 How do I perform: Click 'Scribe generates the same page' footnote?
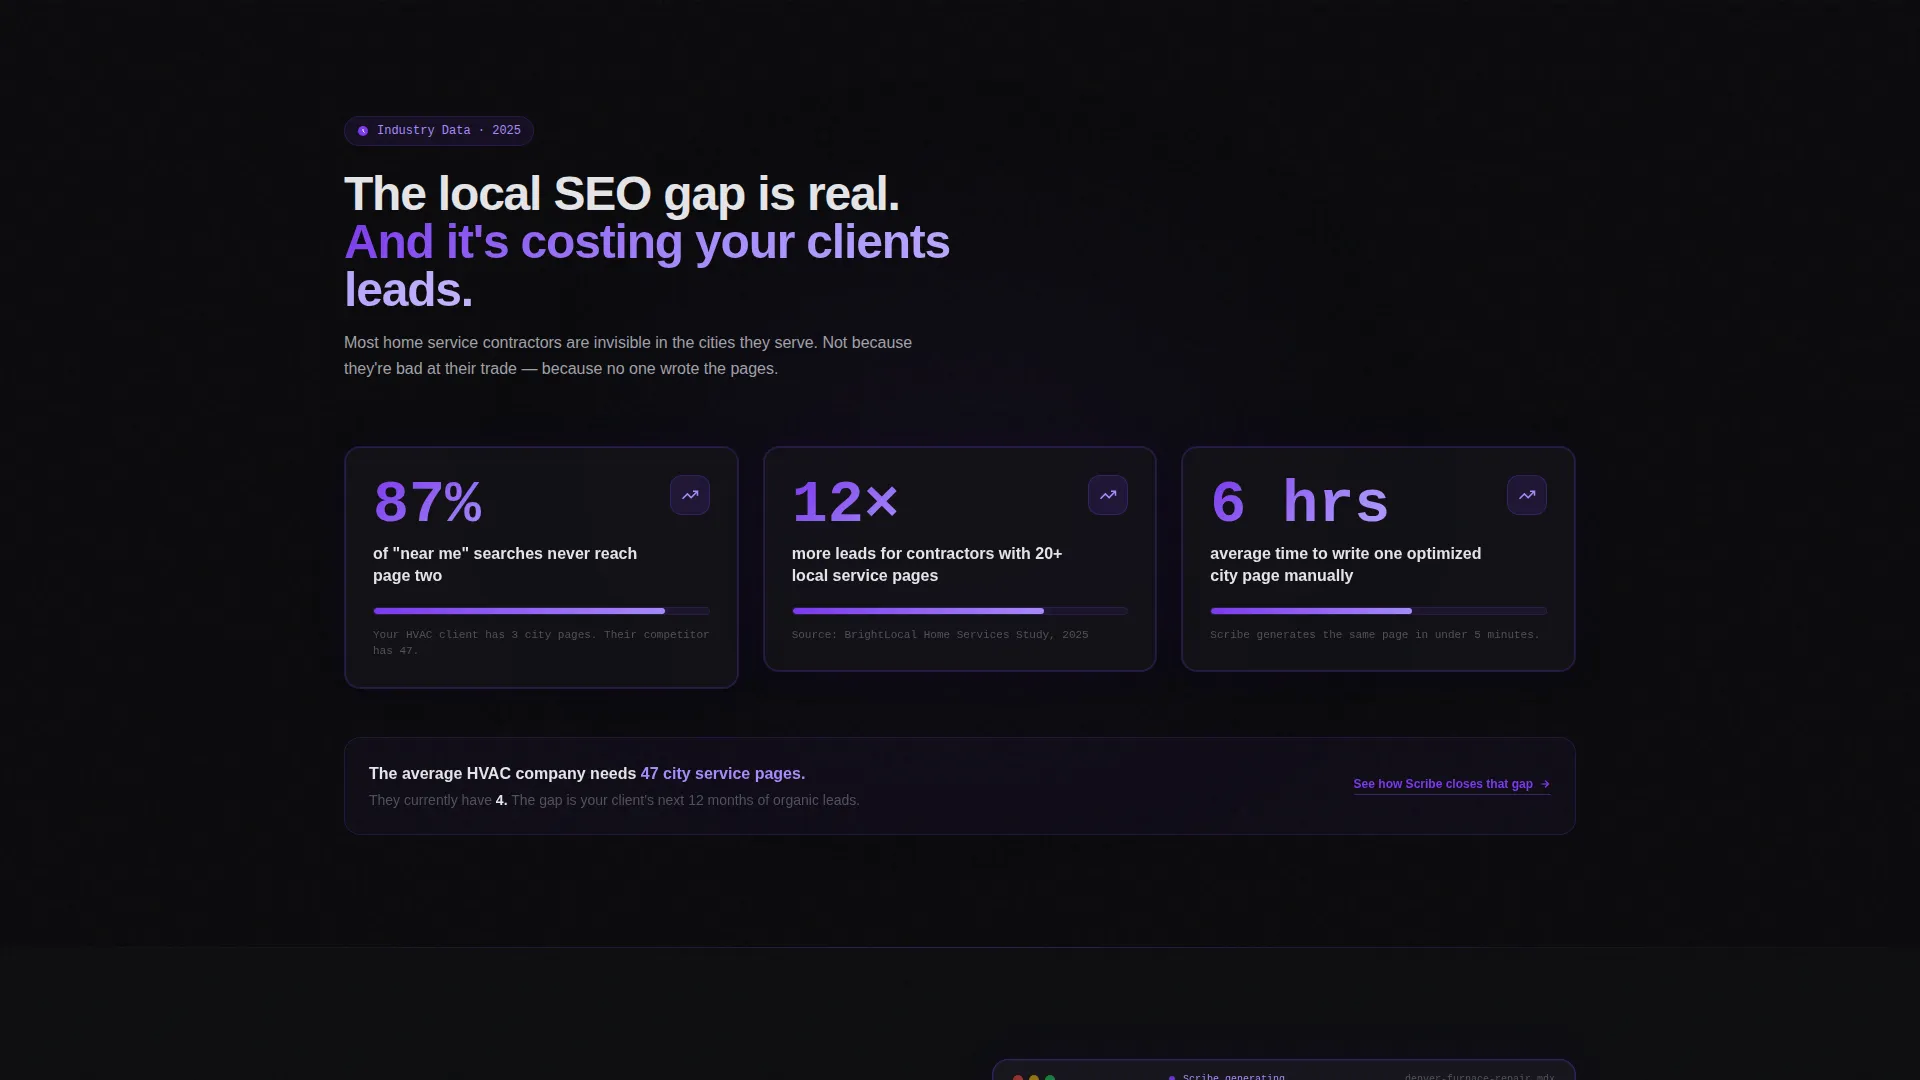[x=1375, y=635]
